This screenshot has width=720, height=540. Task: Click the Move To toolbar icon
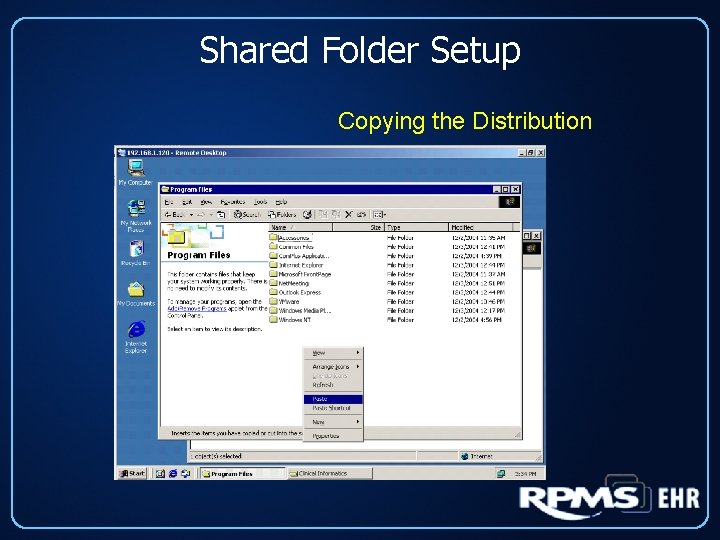[323, 214]
